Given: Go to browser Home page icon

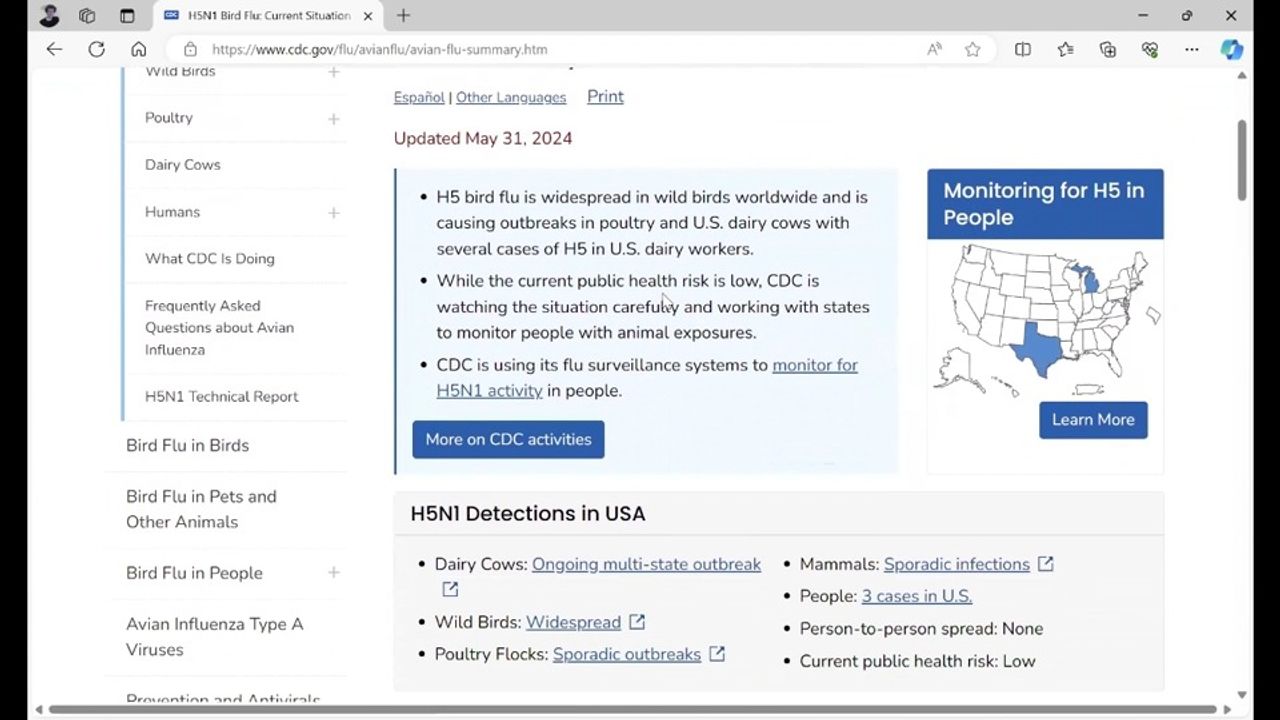Looking at the screenshot, I should click(139, 49).
